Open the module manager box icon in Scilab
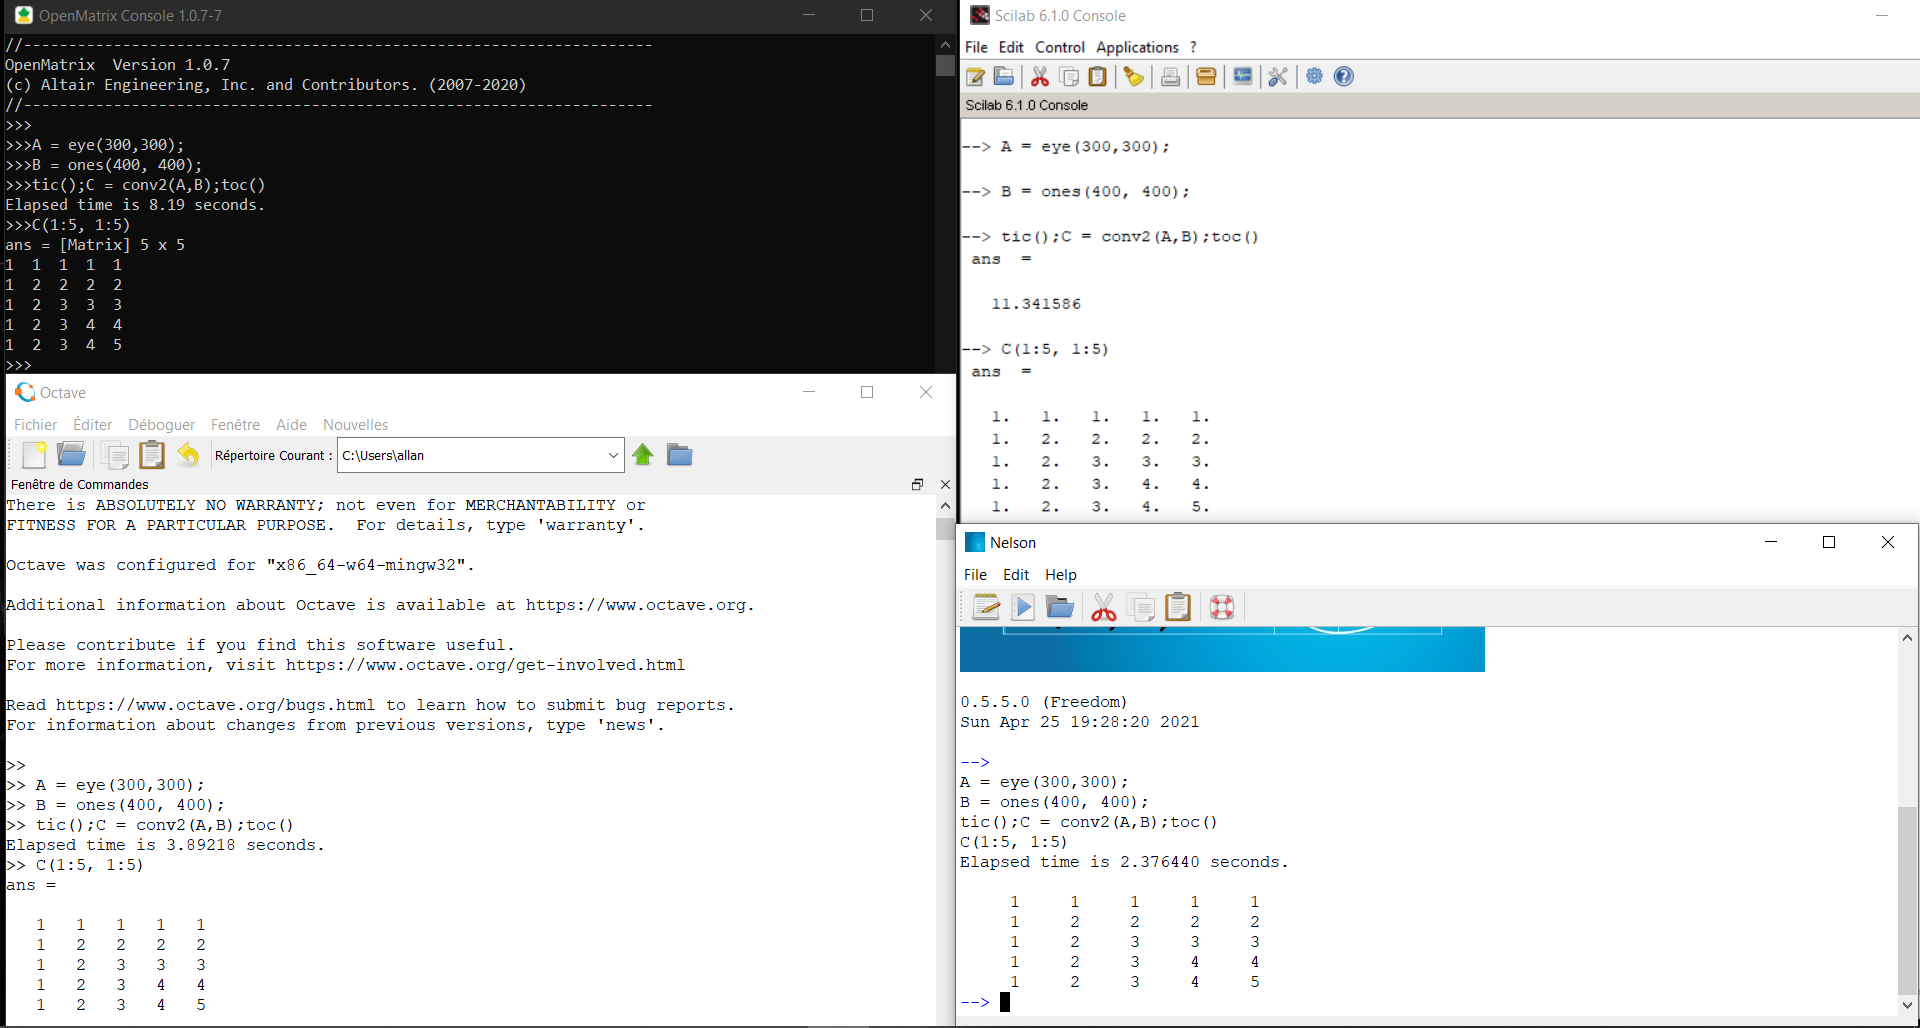Image resolution: width=1920 pixels, height=1028 pixels. (x=1206, y=77)
